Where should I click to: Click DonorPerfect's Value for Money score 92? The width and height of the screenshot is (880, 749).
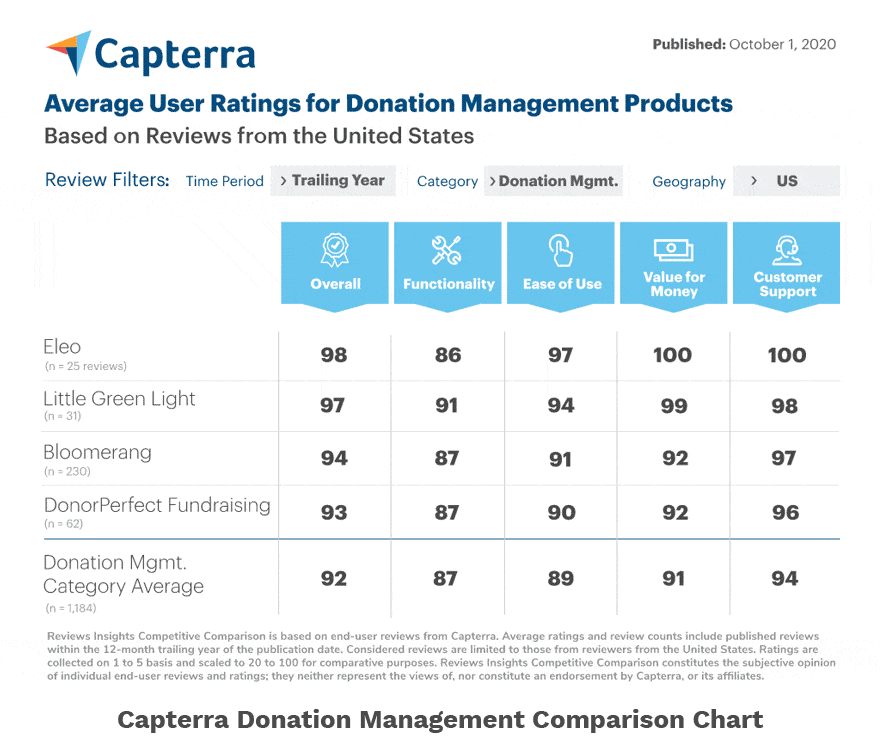click(675, 513)
